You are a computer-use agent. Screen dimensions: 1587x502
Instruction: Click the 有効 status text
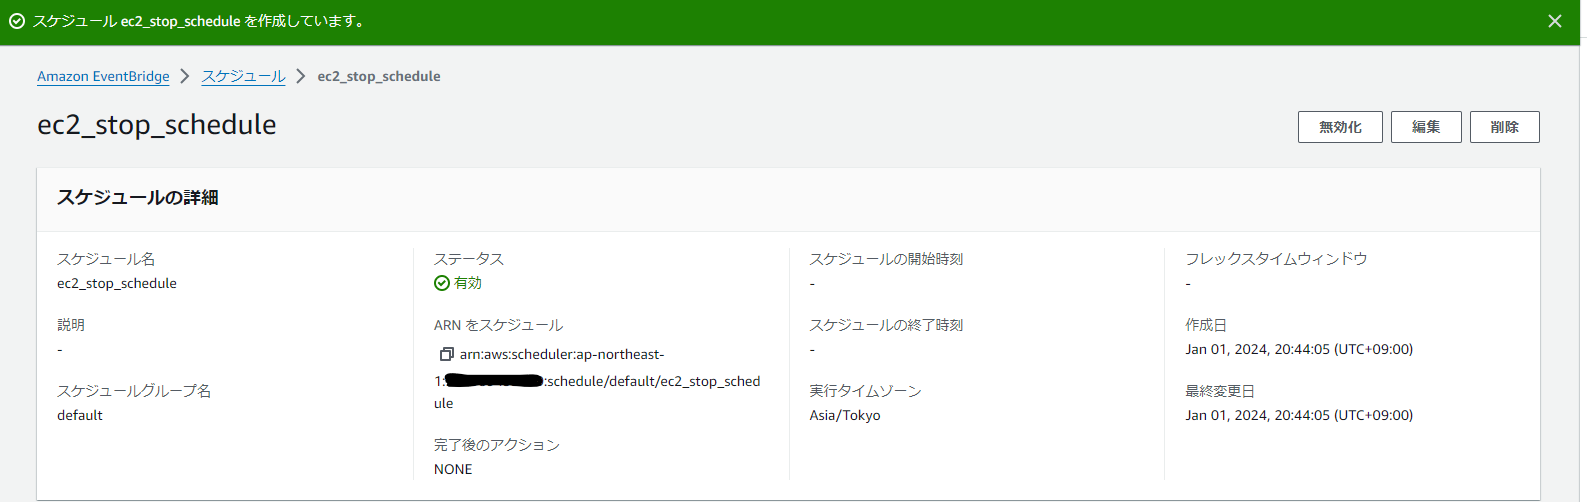(468, 283)
